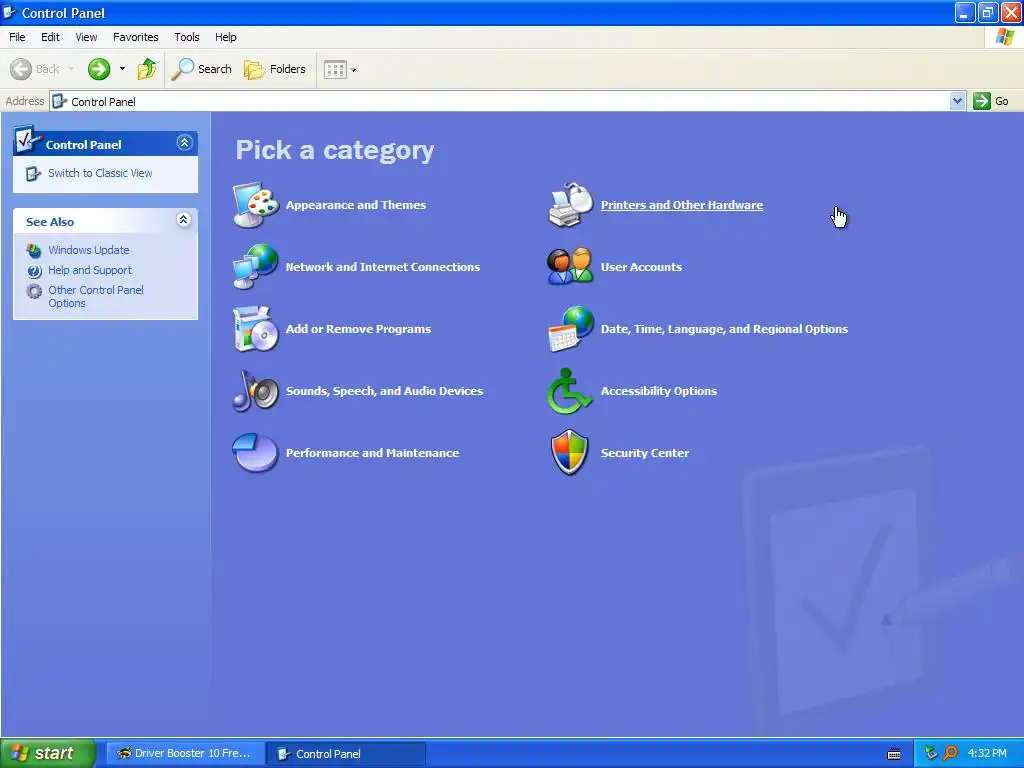Toggle the Folders pane

275,69
